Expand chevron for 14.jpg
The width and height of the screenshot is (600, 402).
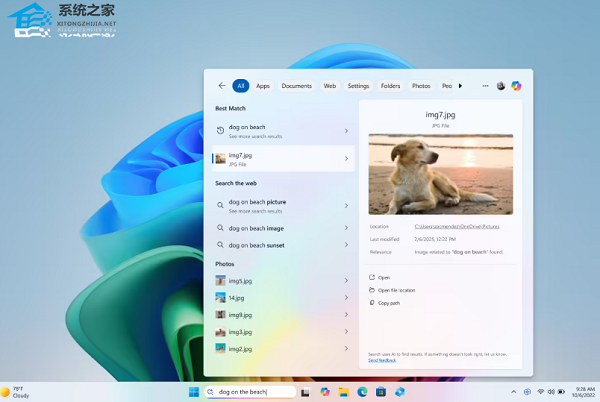(x=346, y=297)
